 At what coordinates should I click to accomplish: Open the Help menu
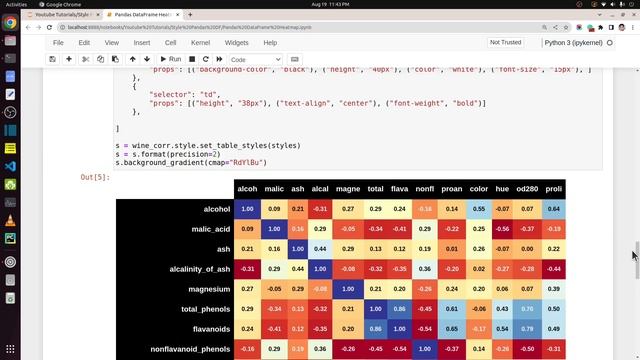point(270,43)
